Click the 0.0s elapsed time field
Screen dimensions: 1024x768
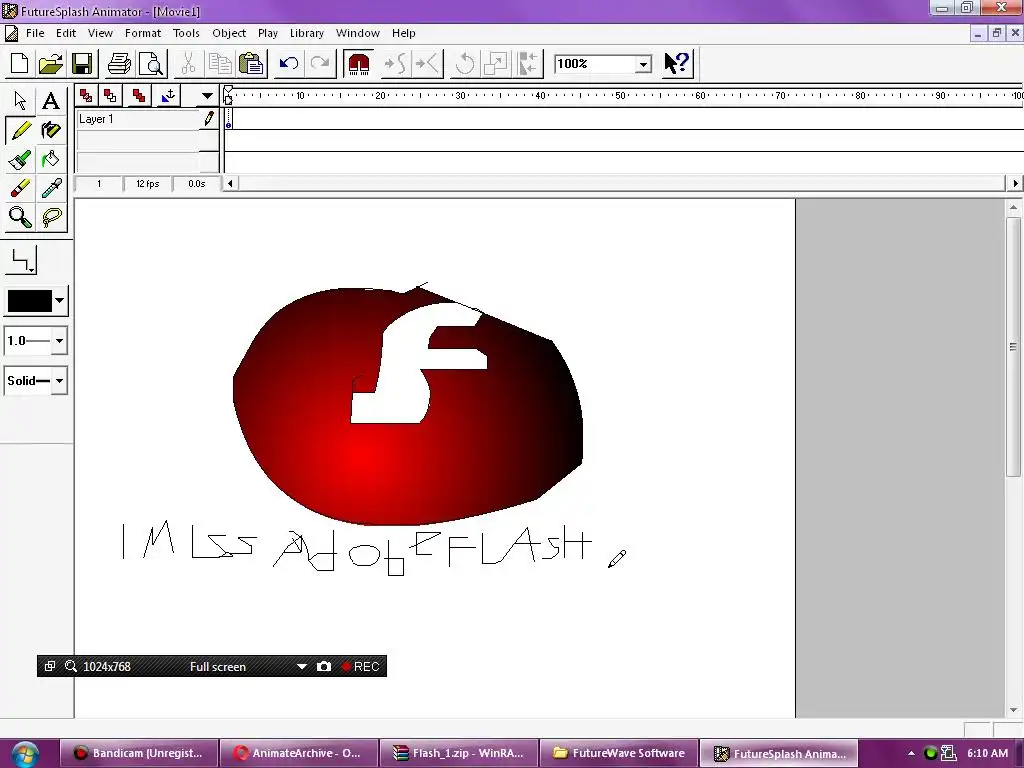(197, 184)
